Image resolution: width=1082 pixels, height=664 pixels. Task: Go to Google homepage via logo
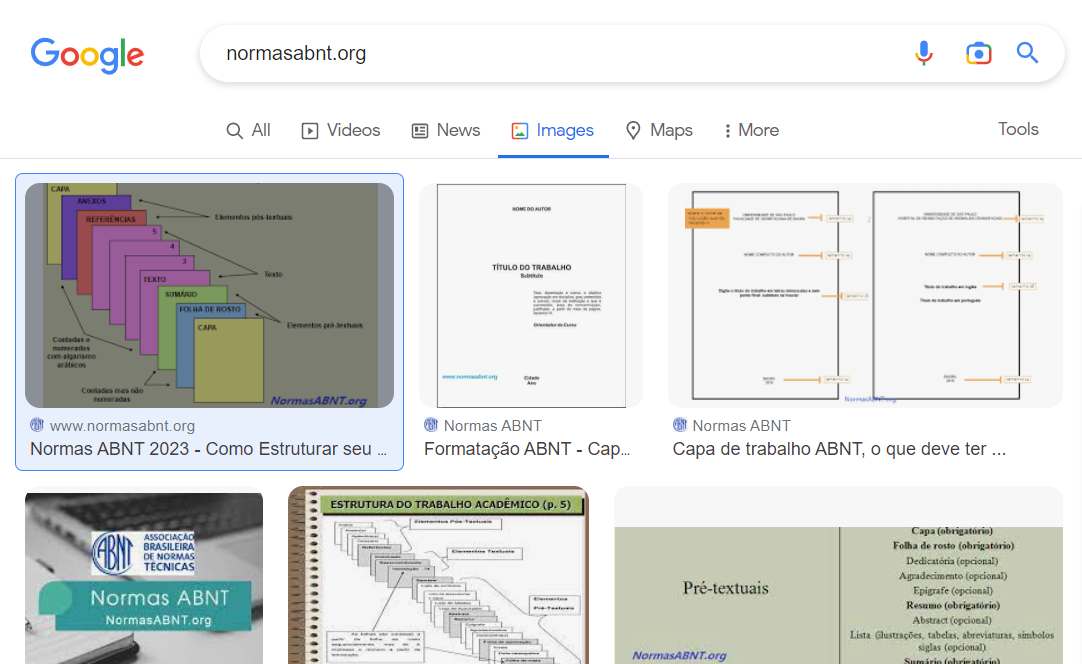pos(87,54)
